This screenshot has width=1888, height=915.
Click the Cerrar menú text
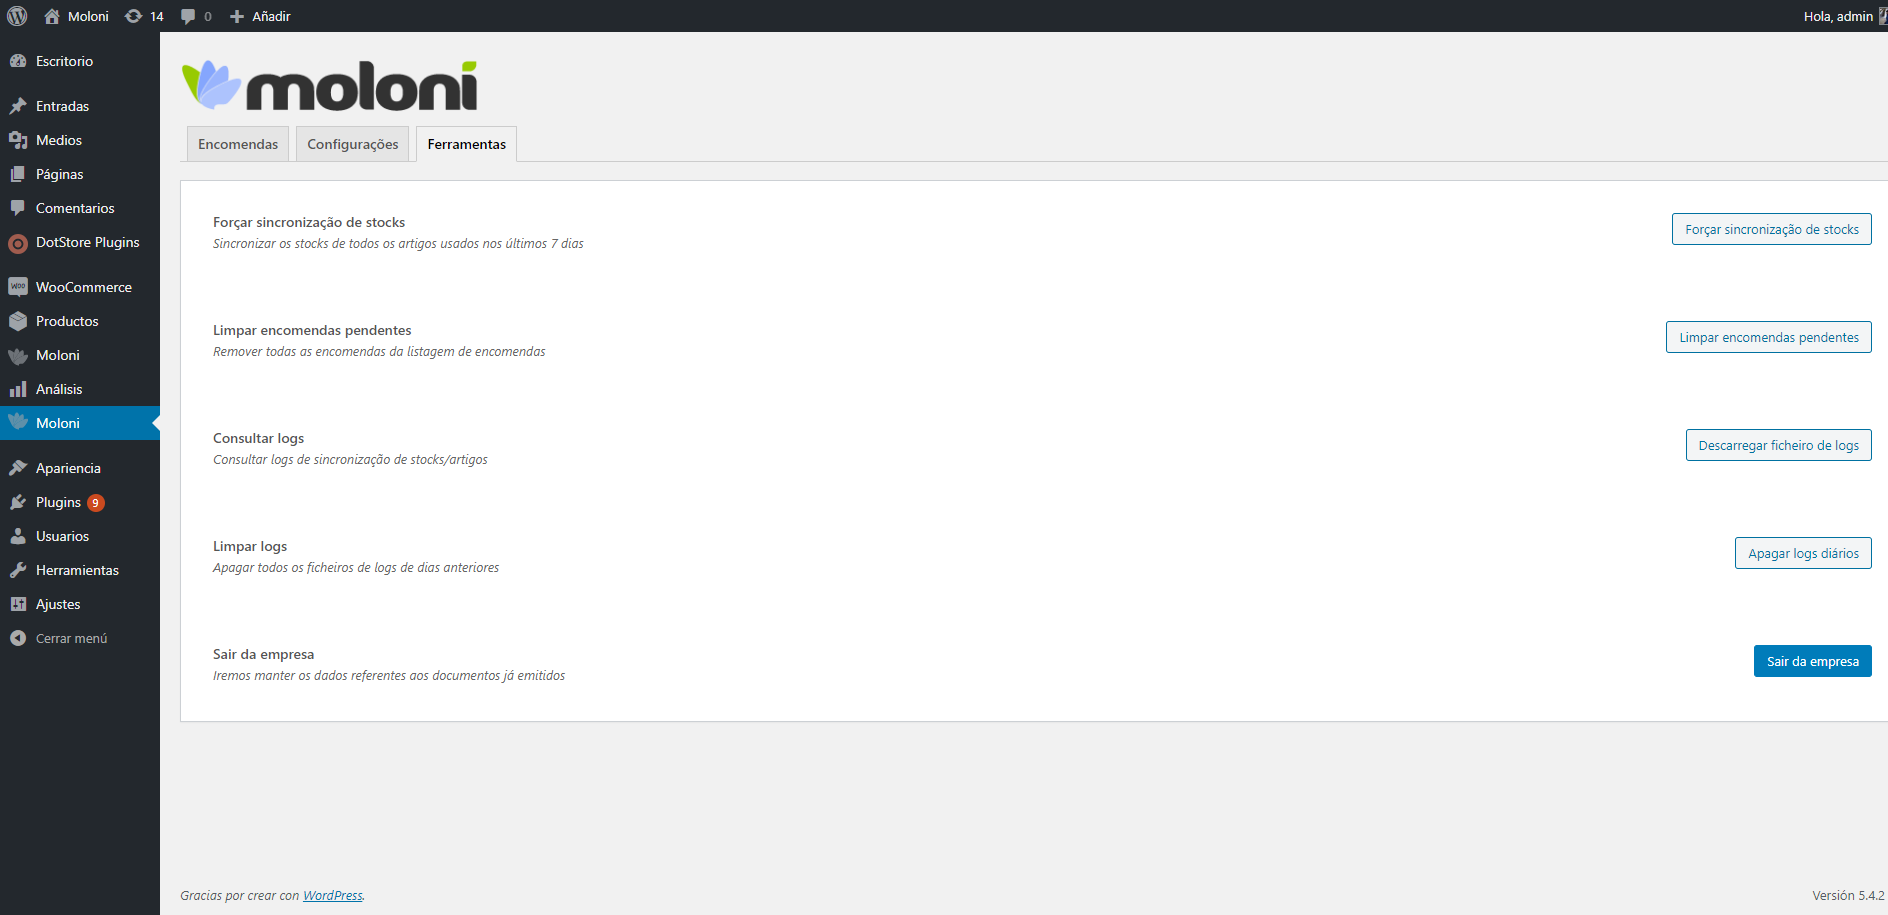tap(71, 638)
